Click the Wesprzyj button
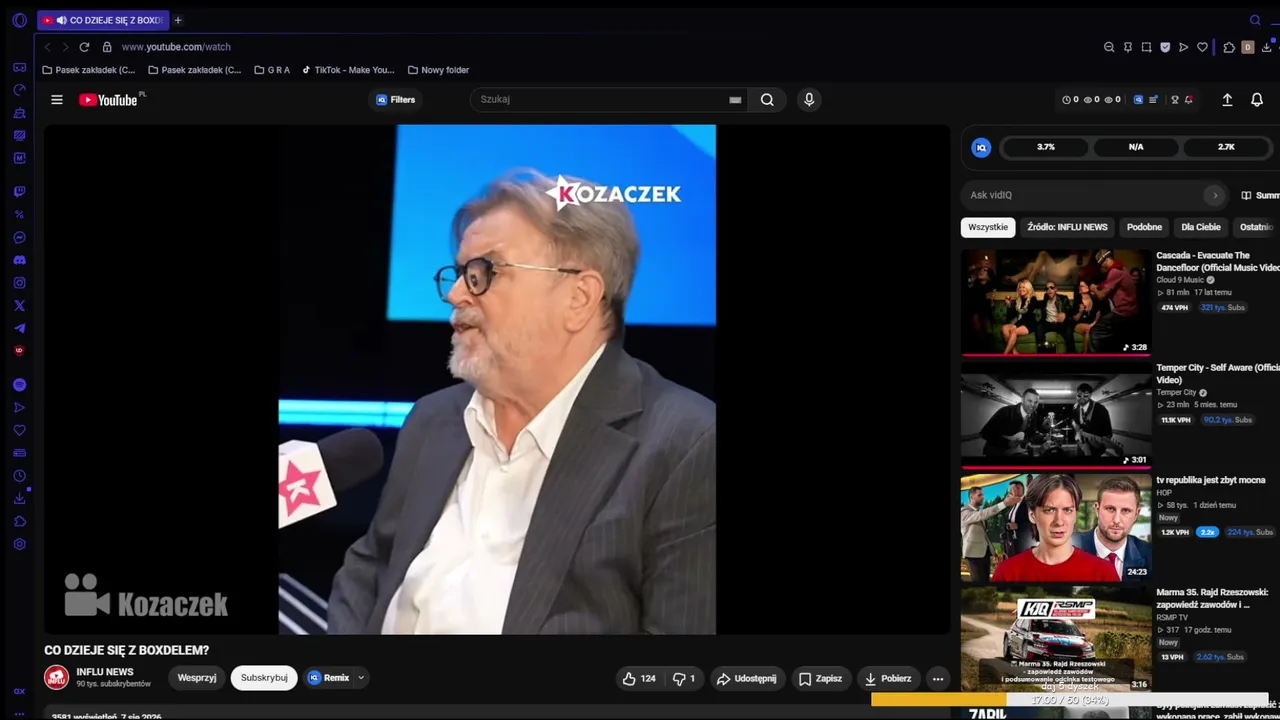 [197, 678]
